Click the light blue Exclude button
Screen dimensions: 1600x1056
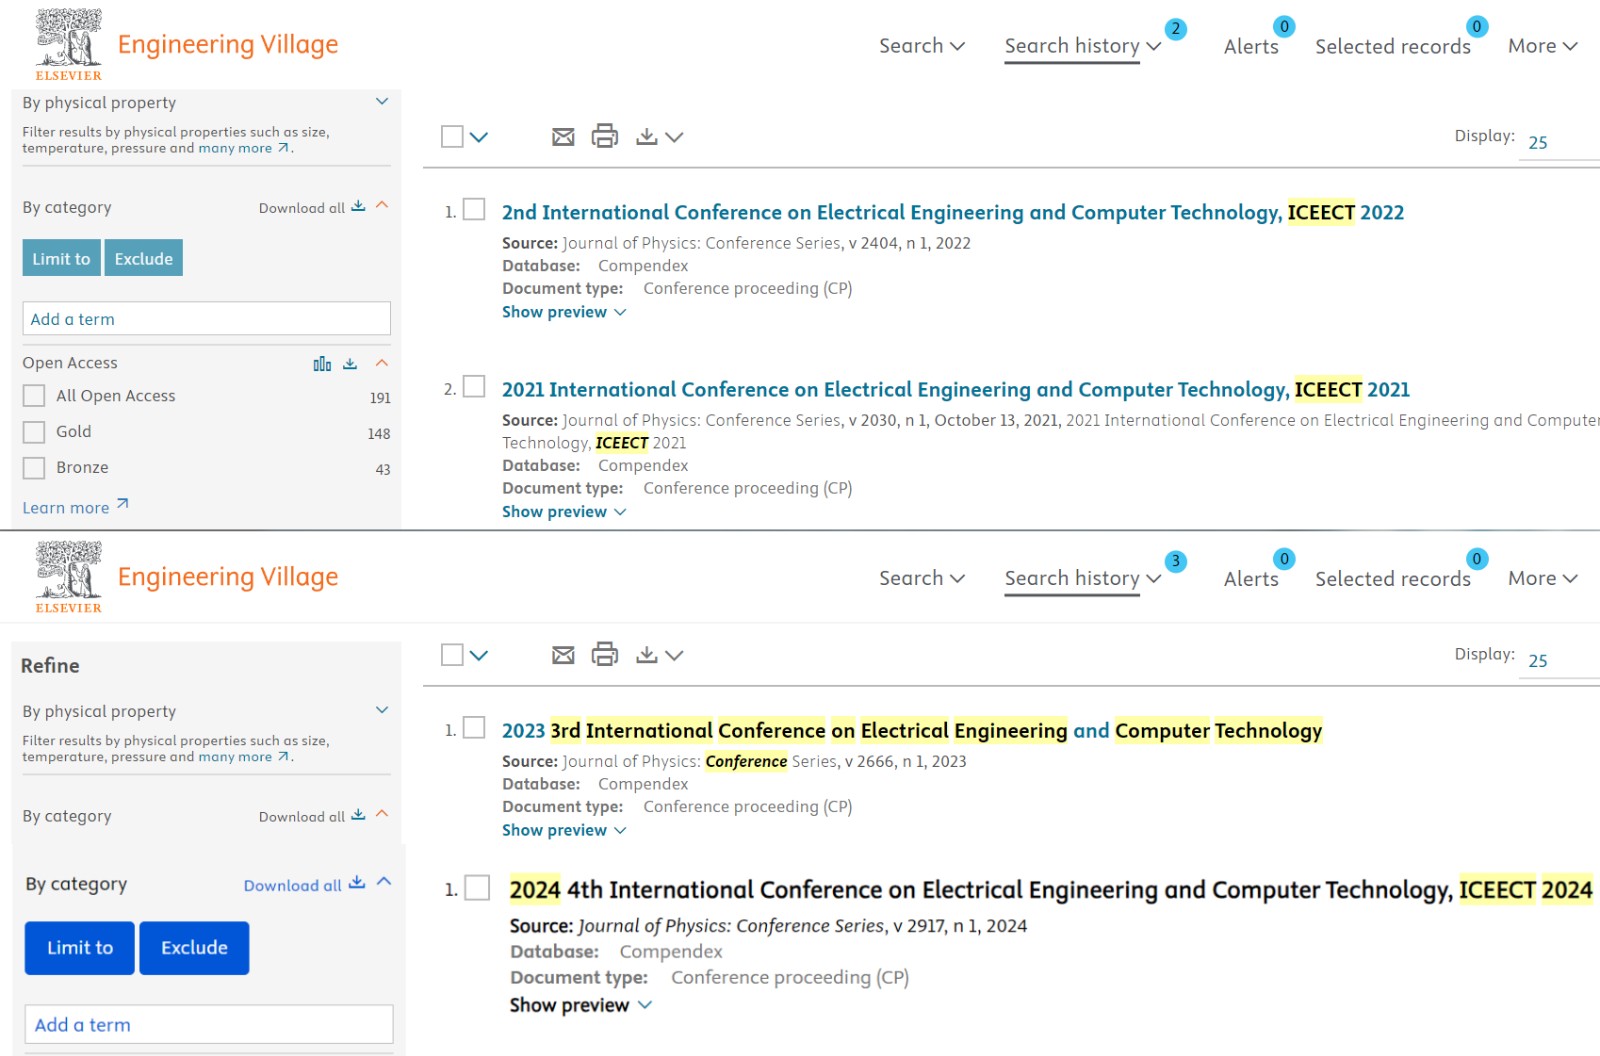tap(144, 258)
